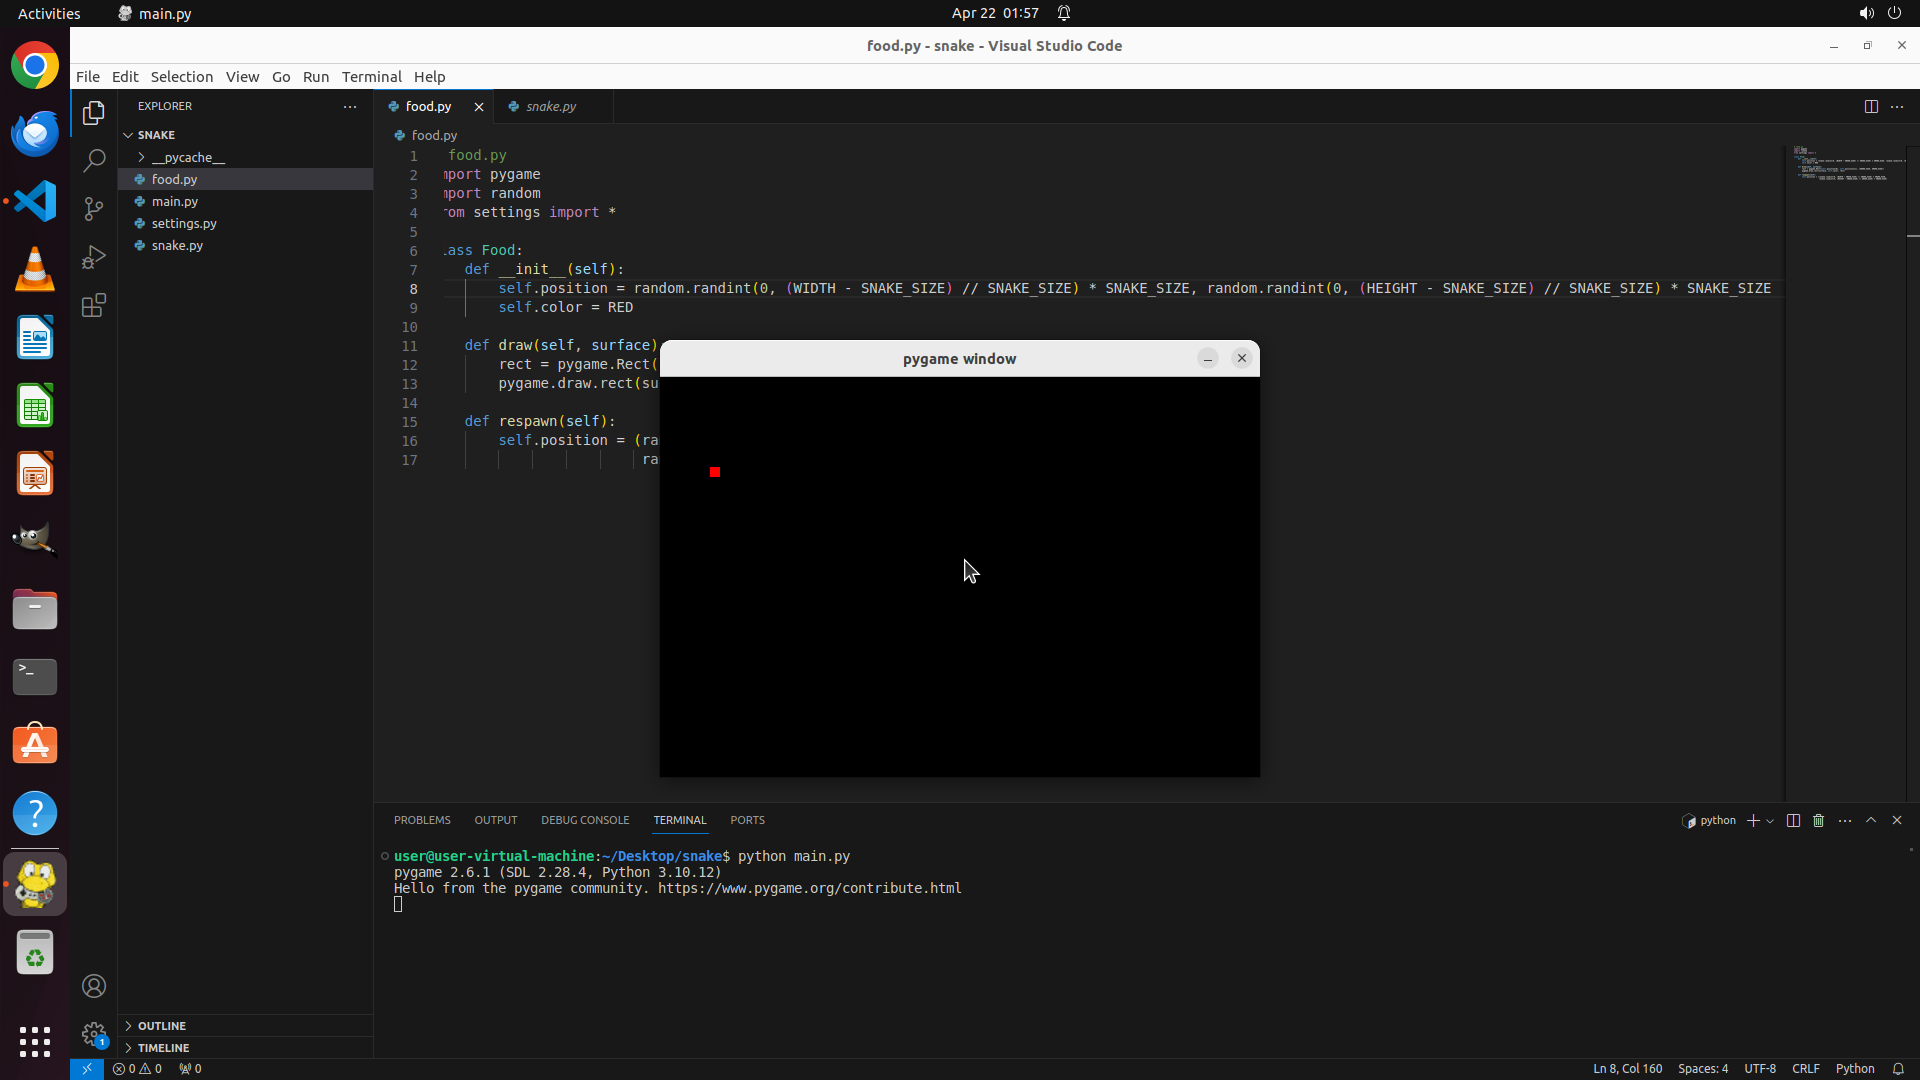Open the Accounts icon in activity bar
This screenshot has height=1080, width=1920.
(94, 986)
